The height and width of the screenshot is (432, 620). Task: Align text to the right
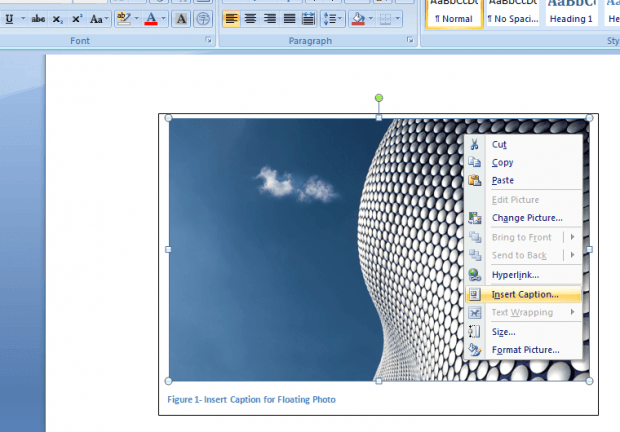pos(270,19)
